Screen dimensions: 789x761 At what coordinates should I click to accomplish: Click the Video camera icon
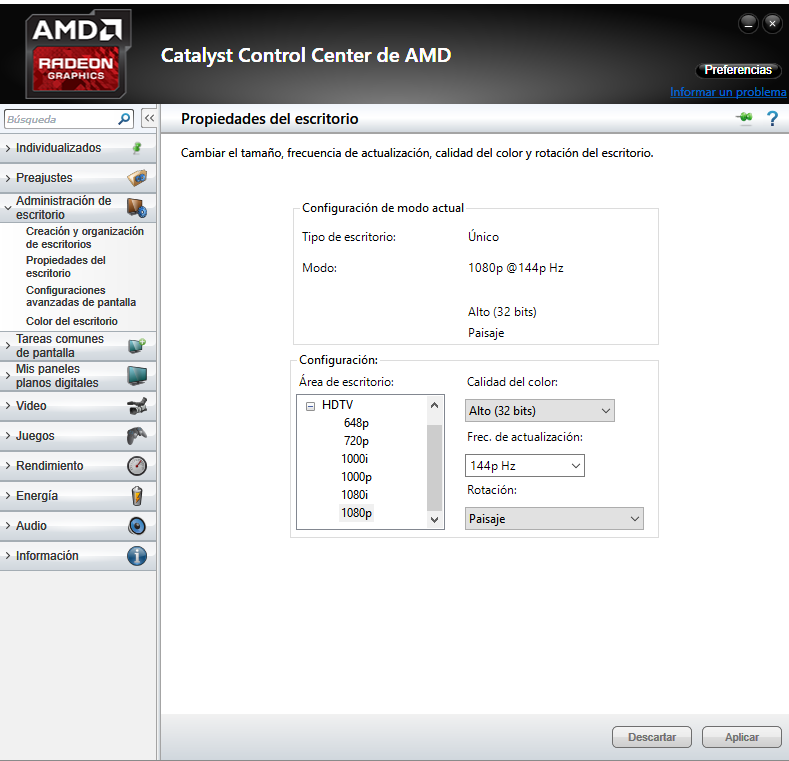(x=137, y=406)
